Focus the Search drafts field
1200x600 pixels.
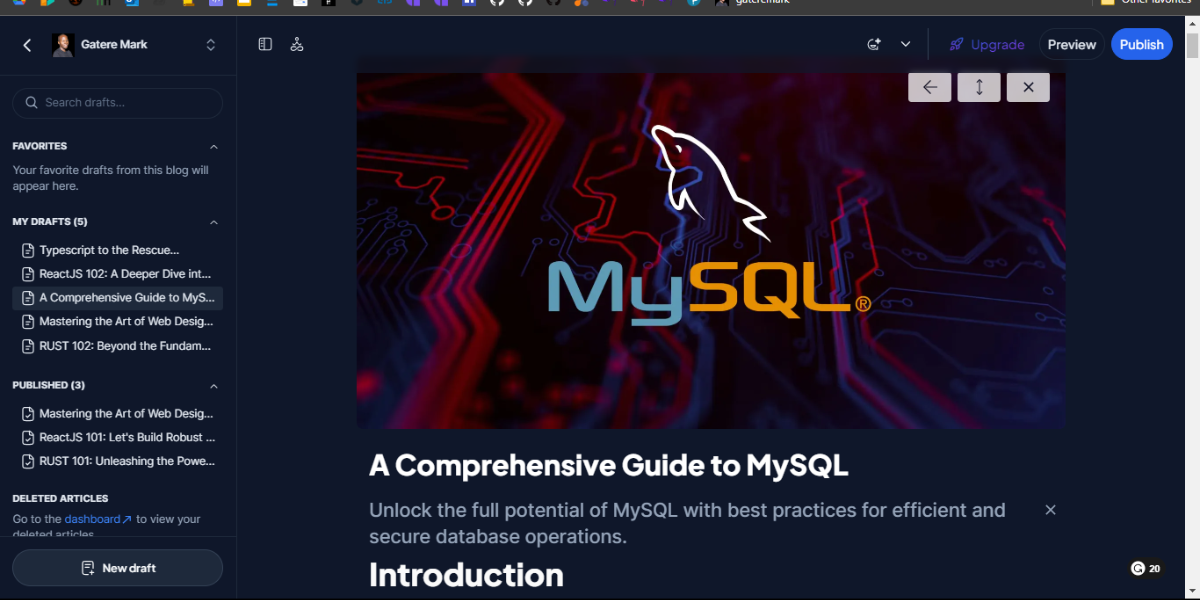point(117,103)
